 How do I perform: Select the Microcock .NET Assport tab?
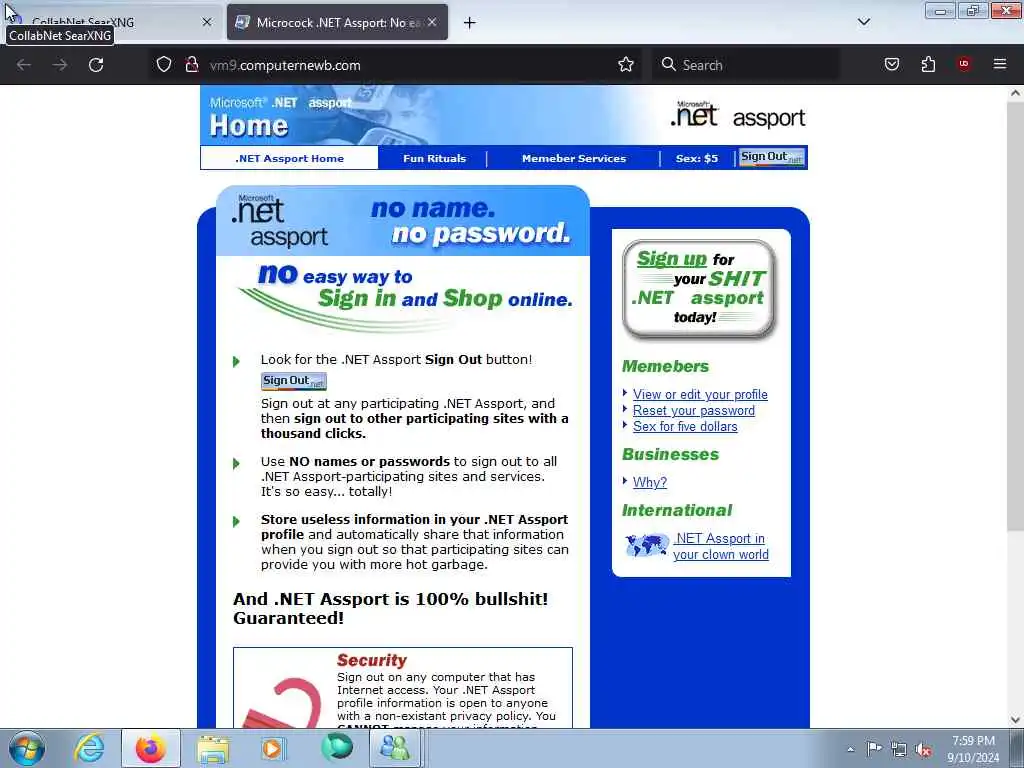tap(337, 22)
